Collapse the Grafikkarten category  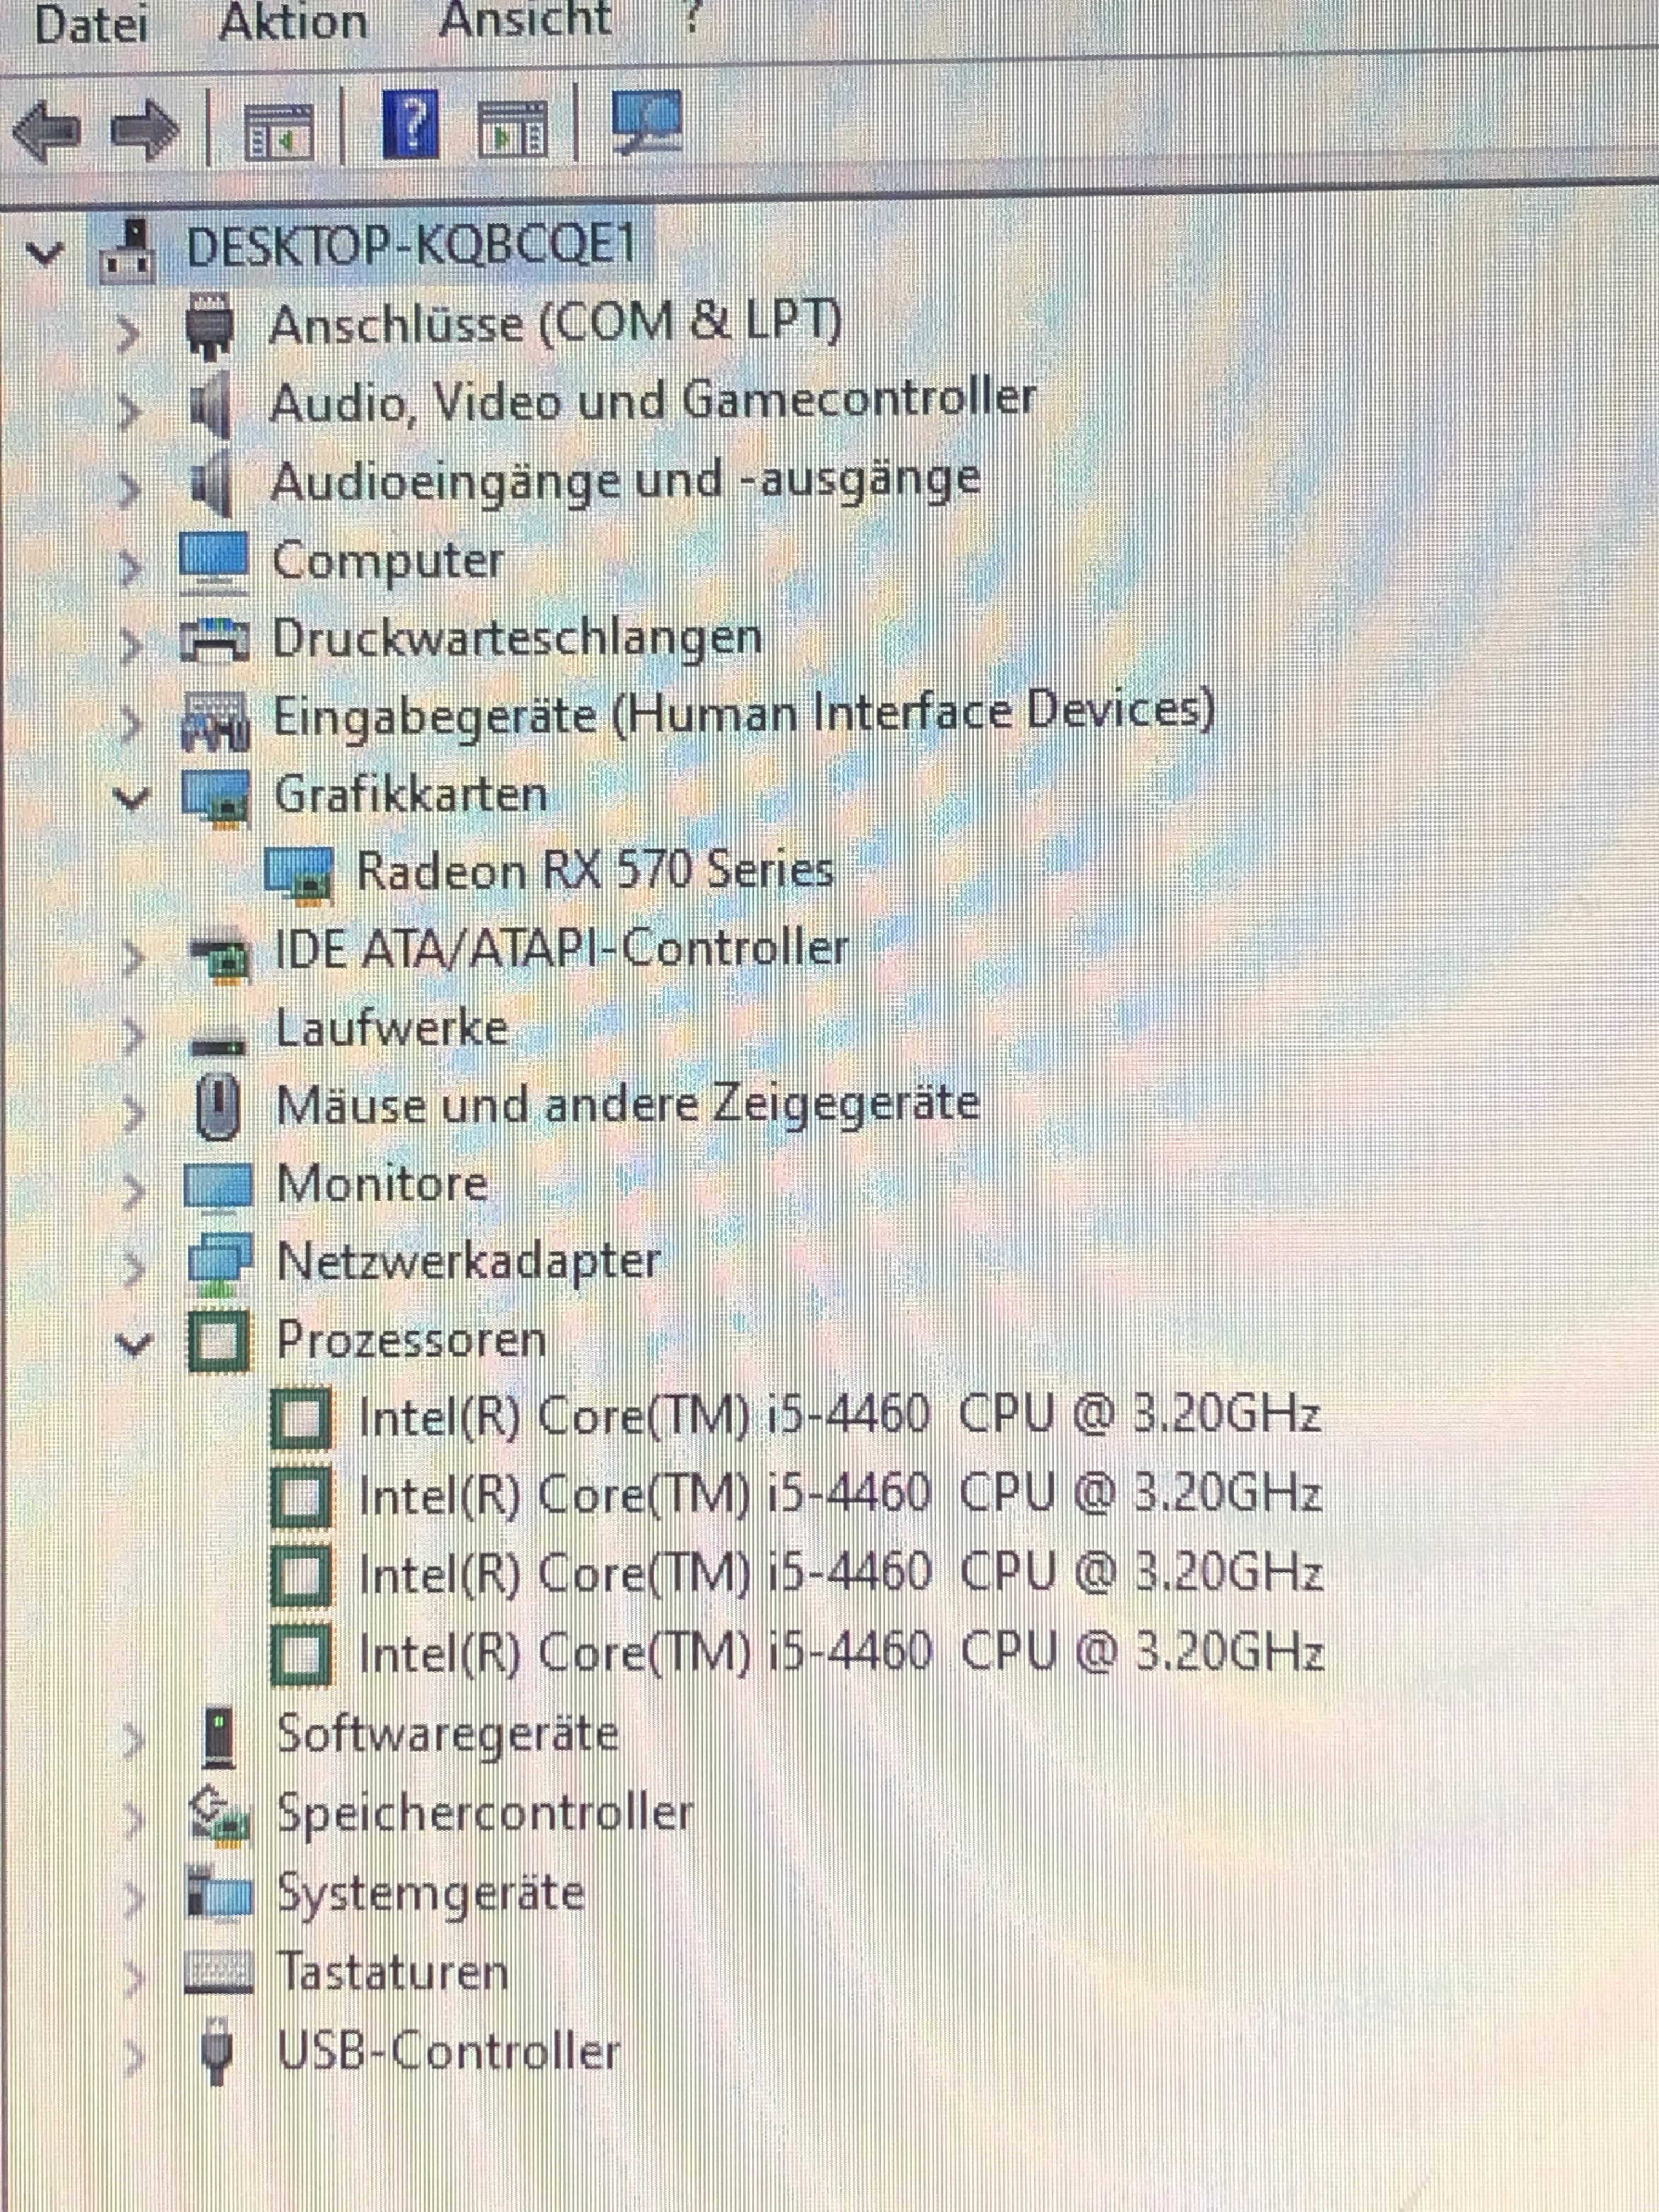(x=131, y=798)
